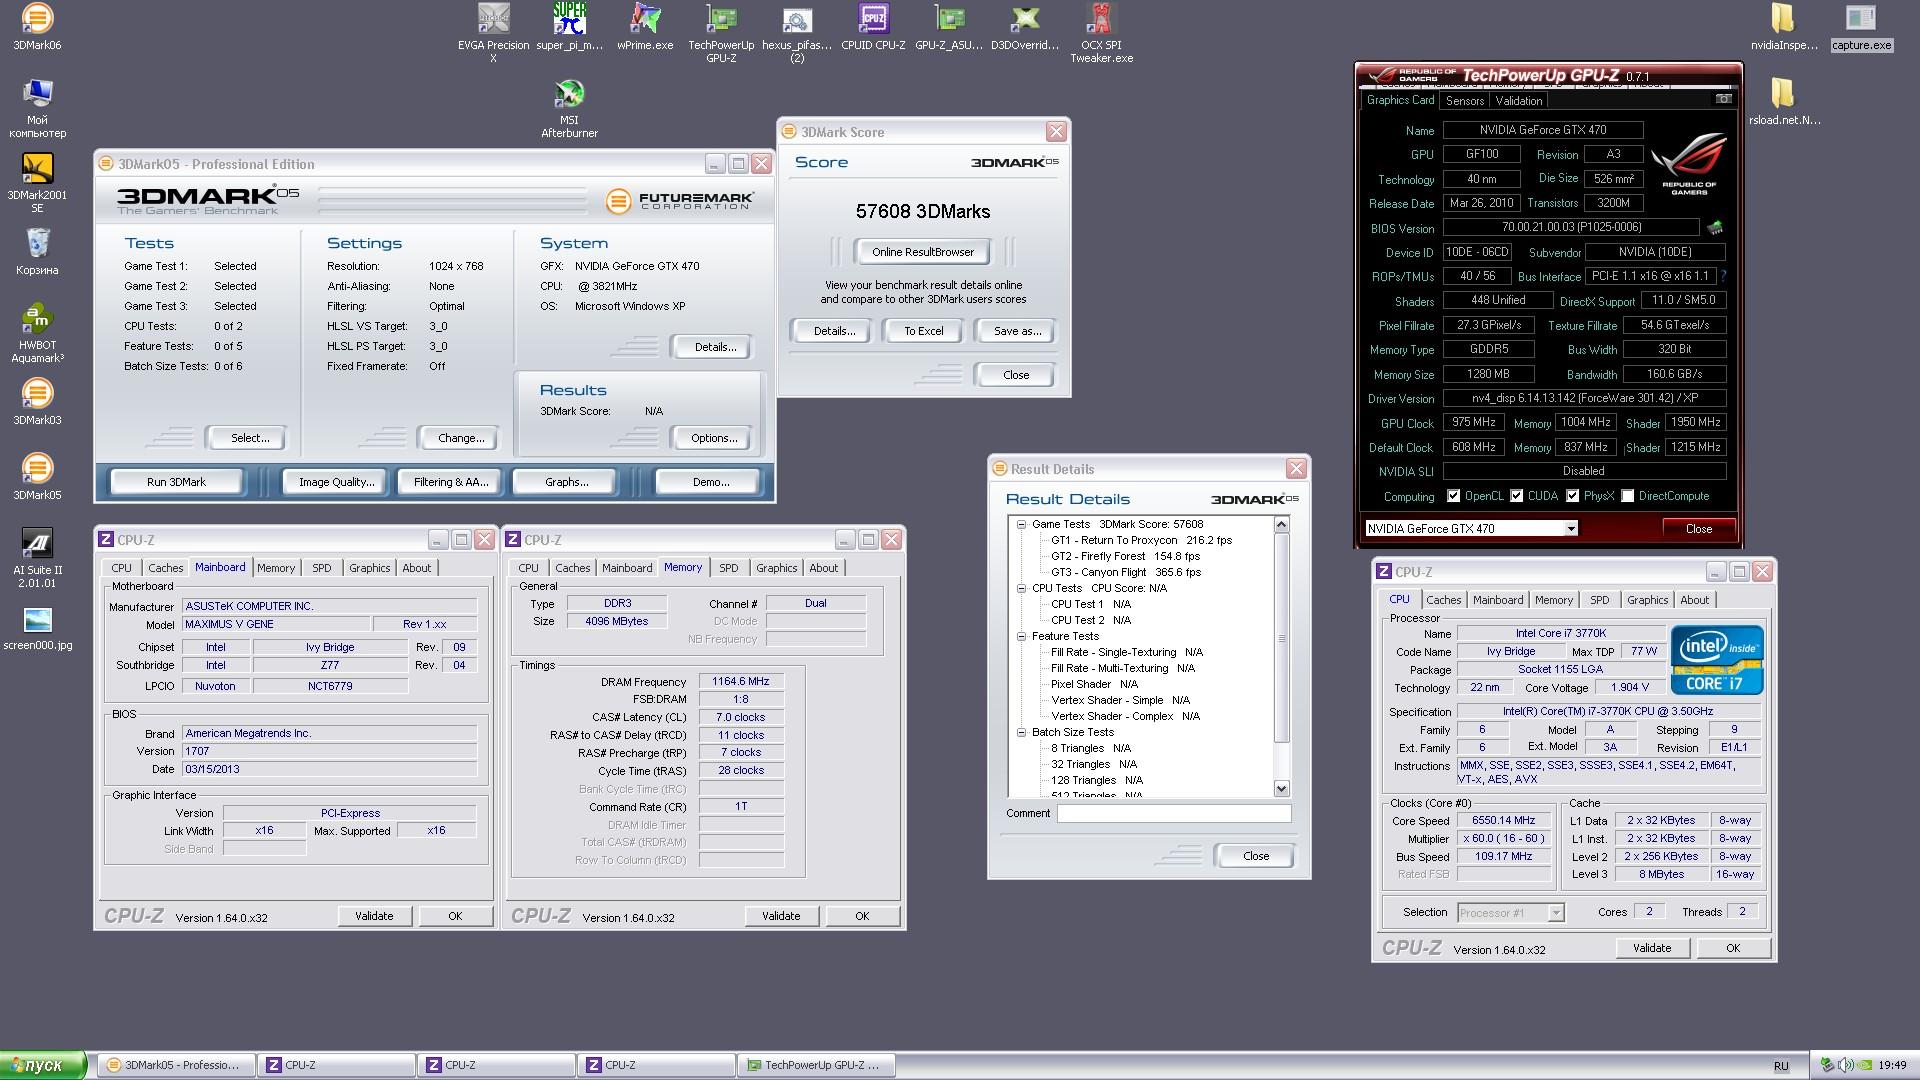Click the volume icon in system tray

[1846, 1066]
